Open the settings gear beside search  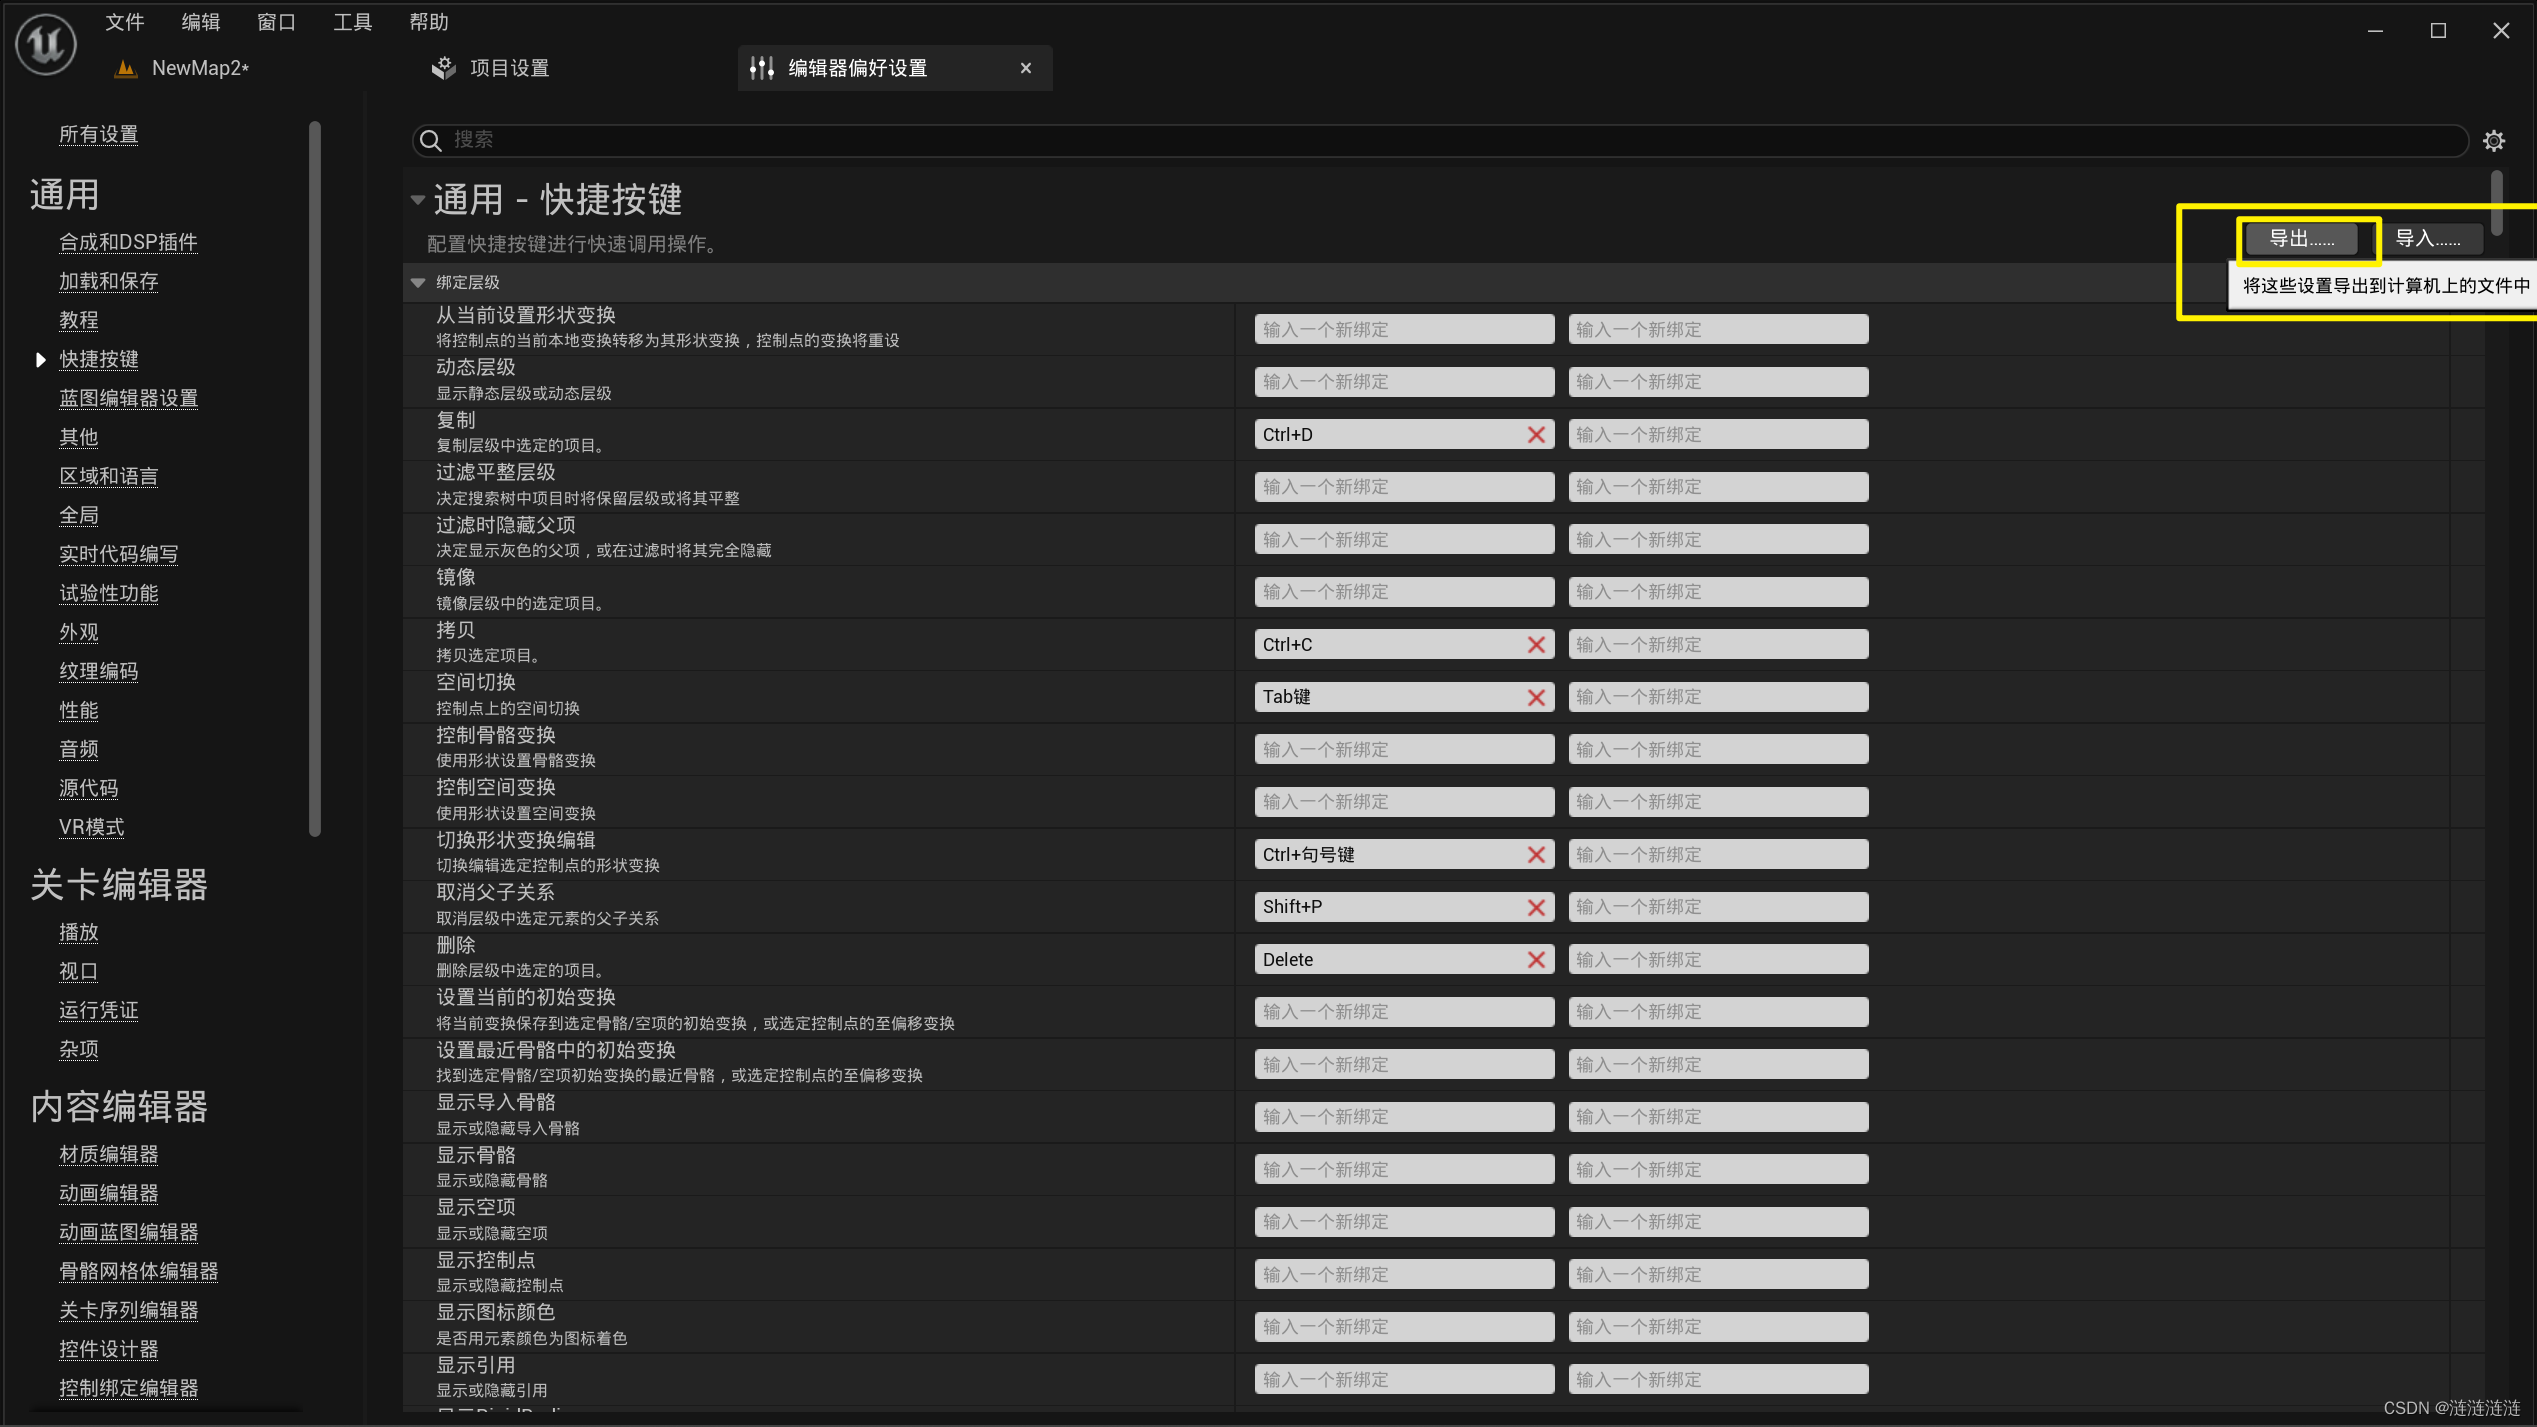coord(2493,141)
